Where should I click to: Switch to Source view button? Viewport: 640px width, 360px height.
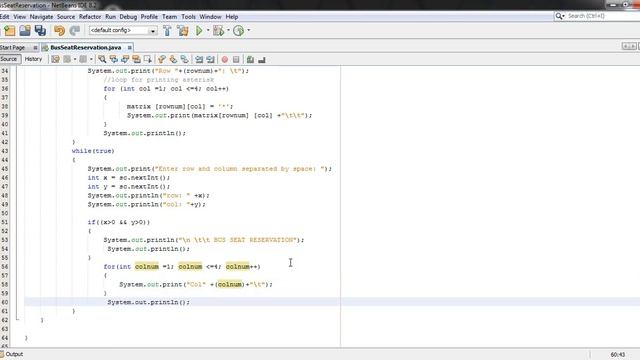click(9, 59)
